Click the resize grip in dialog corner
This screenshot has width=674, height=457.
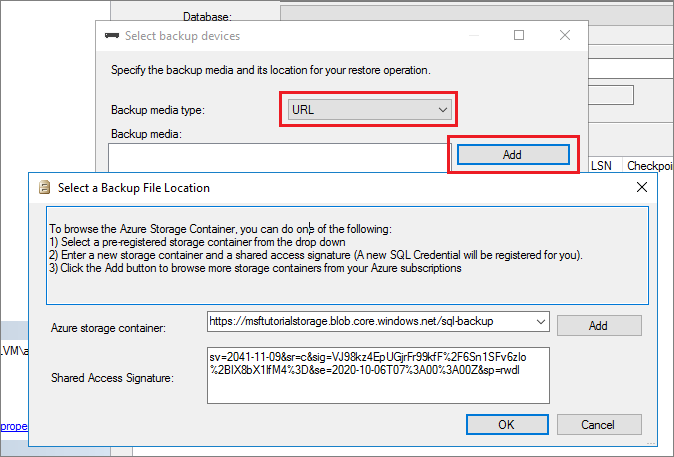[654, 439]
